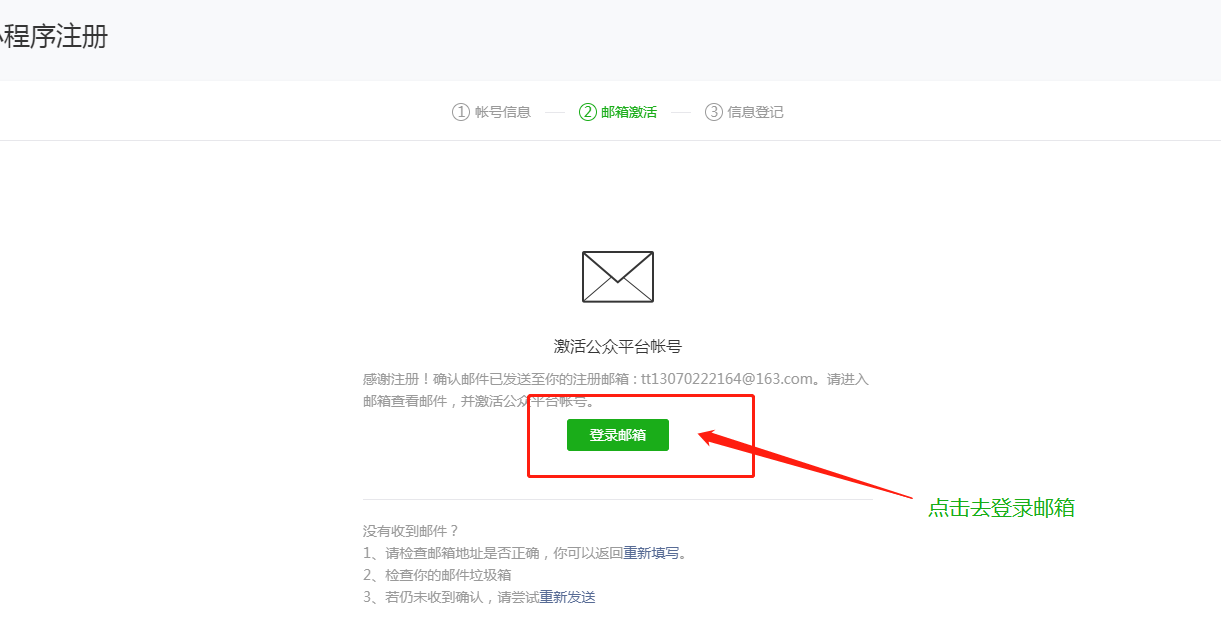Click the tt13070222164@163.com email address
Image resolution: width=1221 pixels, height=643 pixels.
[x=727, y=379]
